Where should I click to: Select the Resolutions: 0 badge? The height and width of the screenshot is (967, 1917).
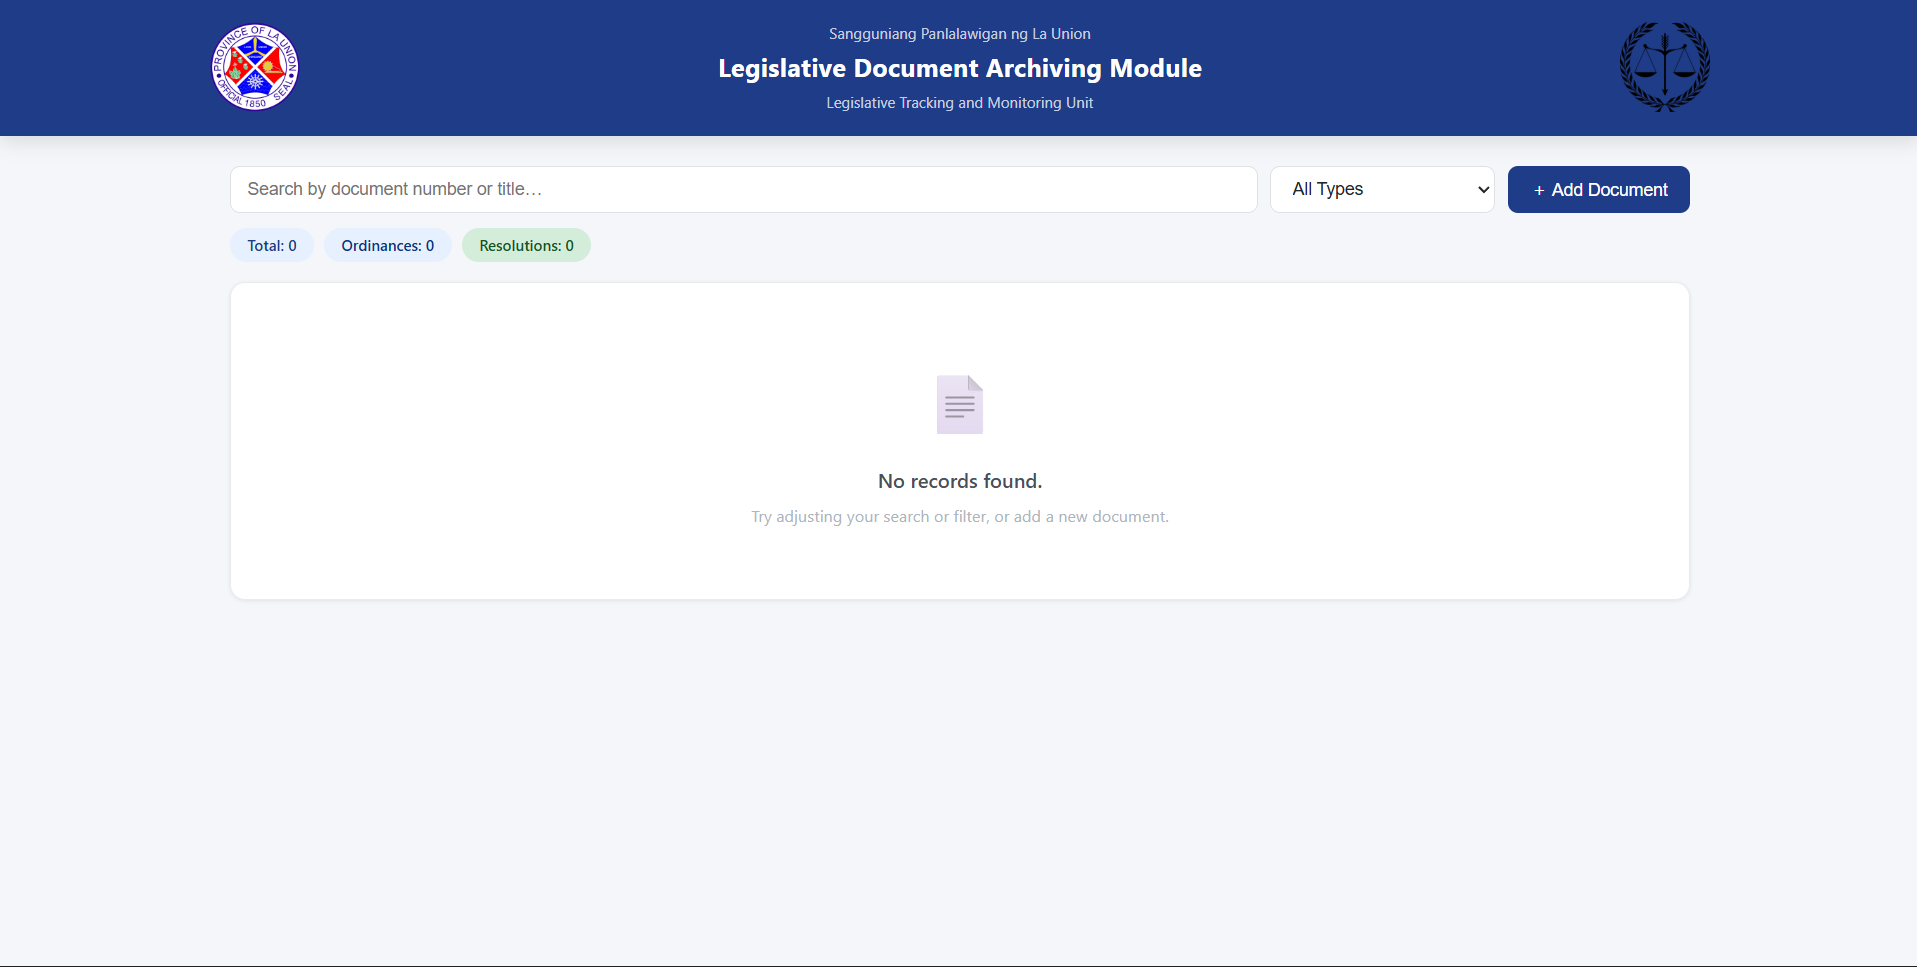tap(526, 246)
